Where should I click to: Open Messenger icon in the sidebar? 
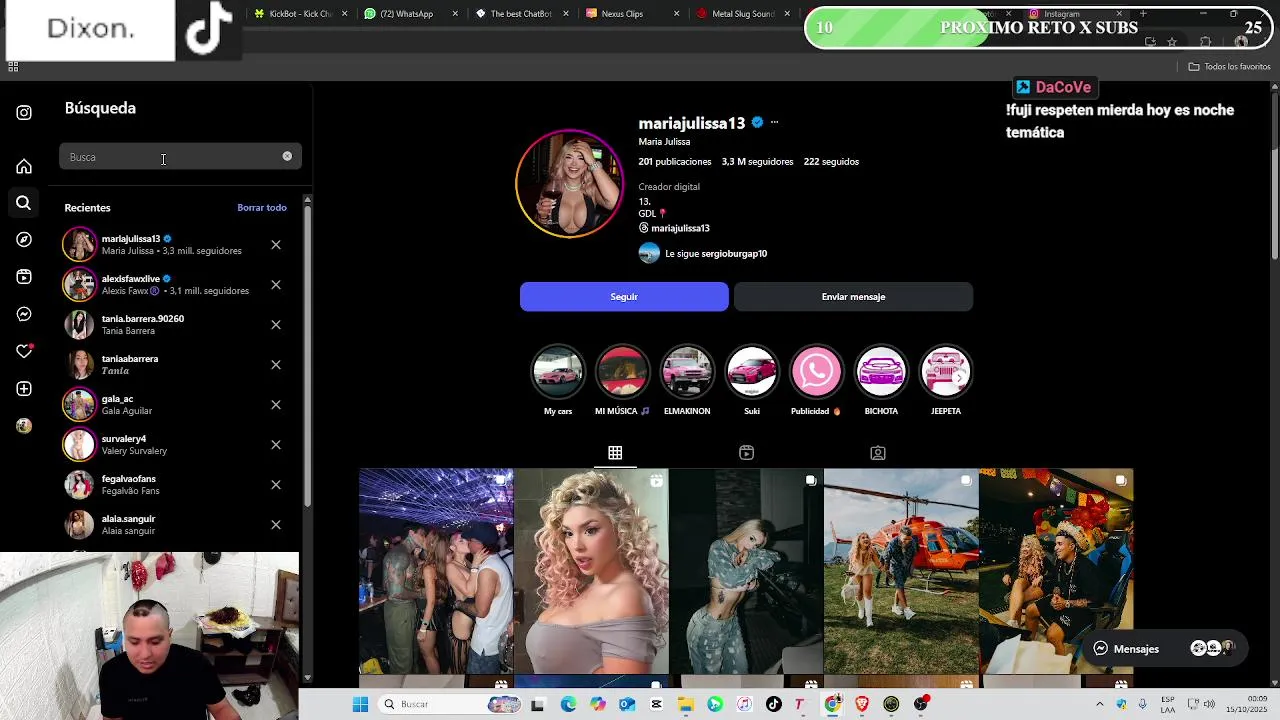tap(24, 314)
